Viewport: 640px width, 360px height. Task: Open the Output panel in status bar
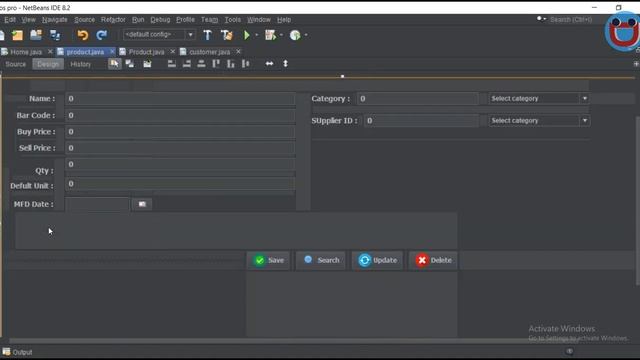coord(18,352)
